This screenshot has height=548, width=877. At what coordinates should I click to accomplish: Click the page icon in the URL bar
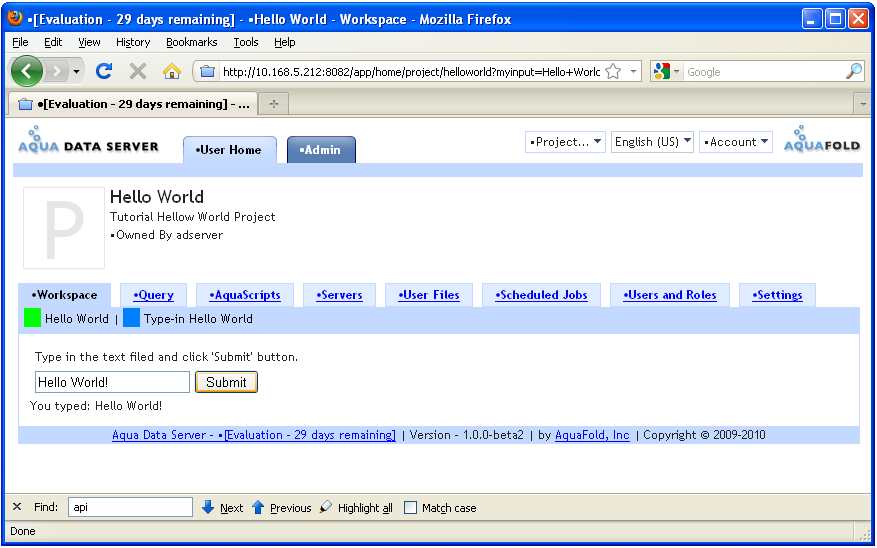click(x=208, y=72)
